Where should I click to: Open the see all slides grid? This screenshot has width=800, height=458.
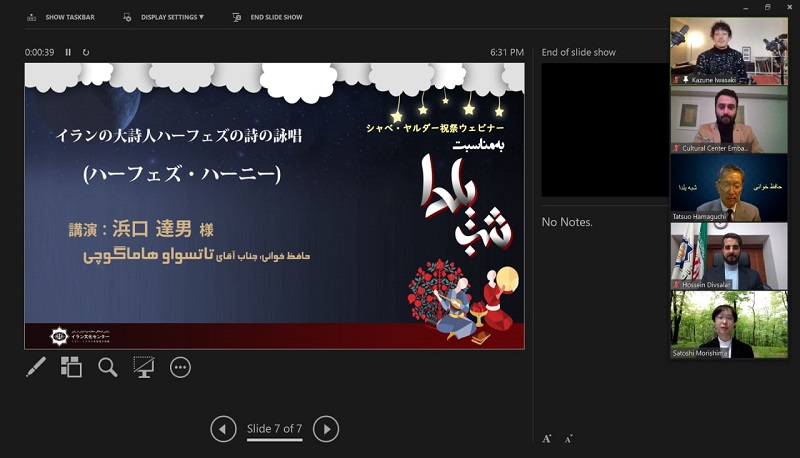[71, 367]
